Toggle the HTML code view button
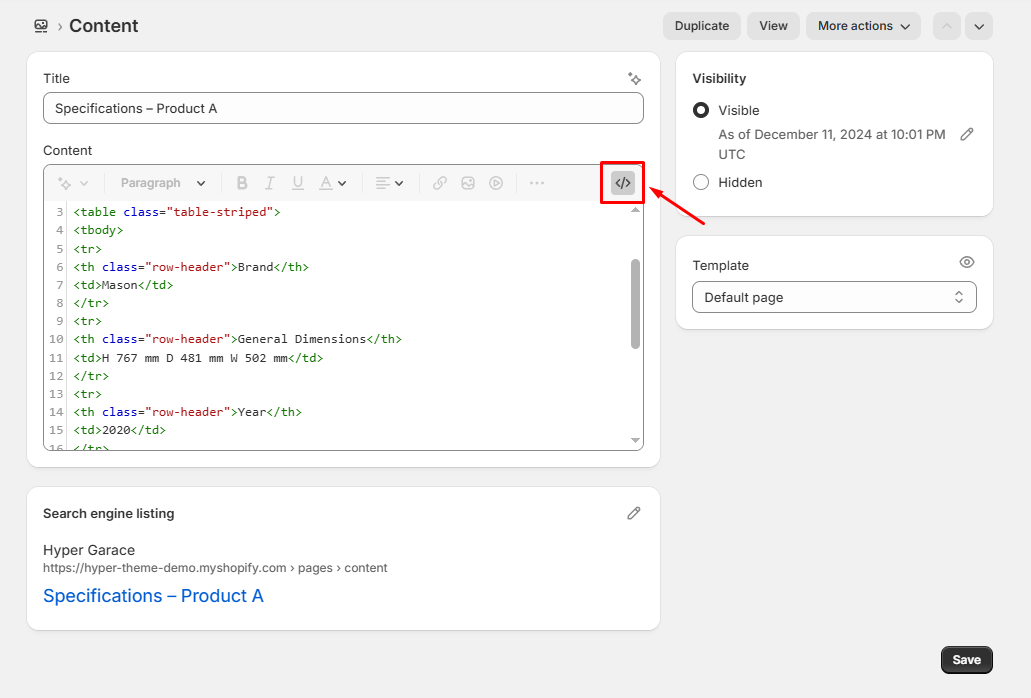1031x698 pixels. point(622,183)
